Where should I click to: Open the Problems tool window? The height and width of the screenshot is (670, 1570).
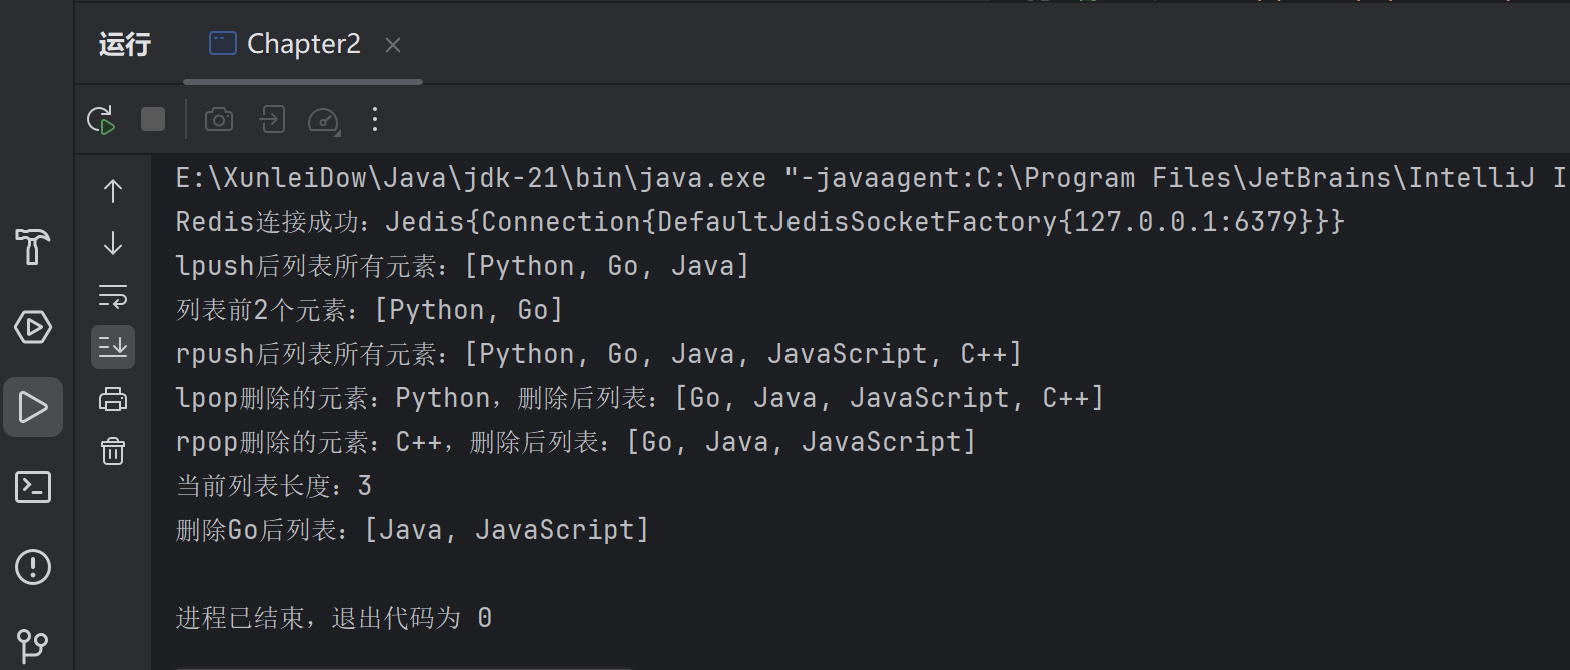[33, 567]
